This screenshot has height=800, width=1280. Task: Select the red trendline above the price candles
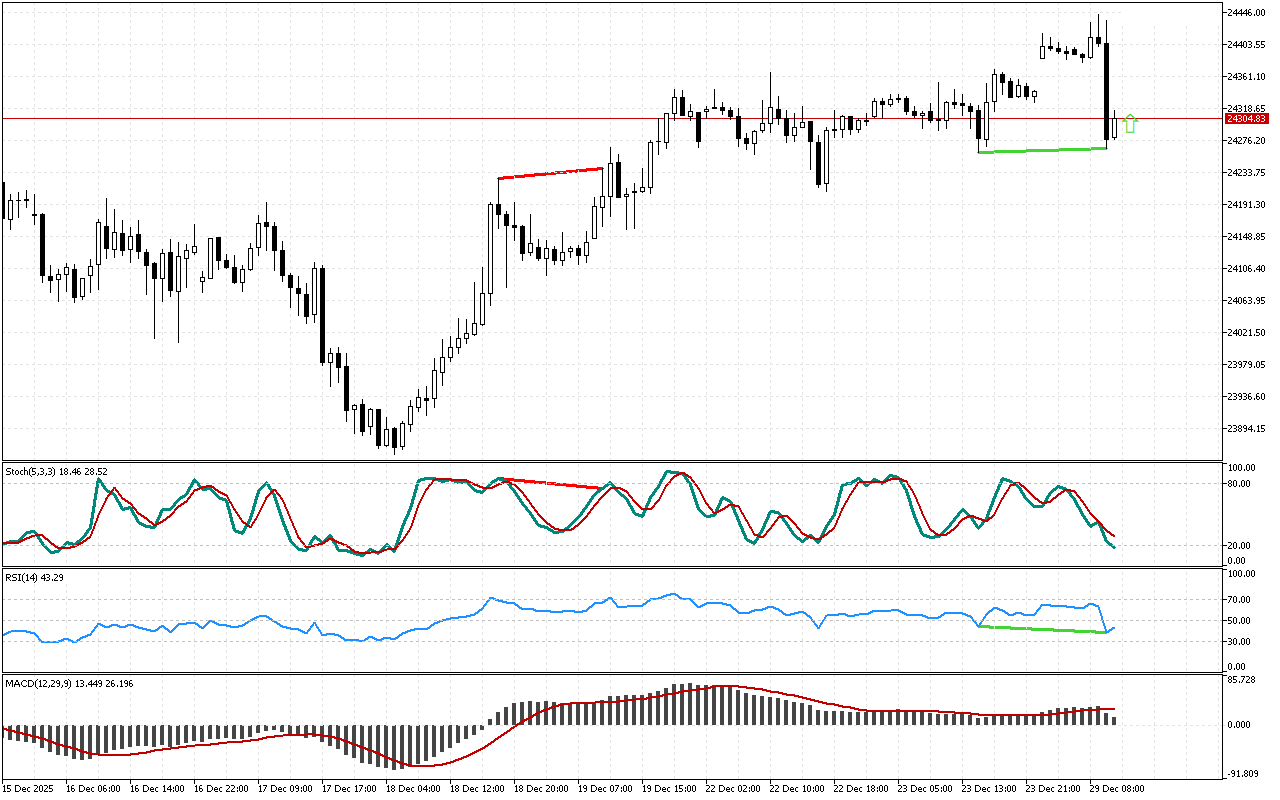click(551, 173)
